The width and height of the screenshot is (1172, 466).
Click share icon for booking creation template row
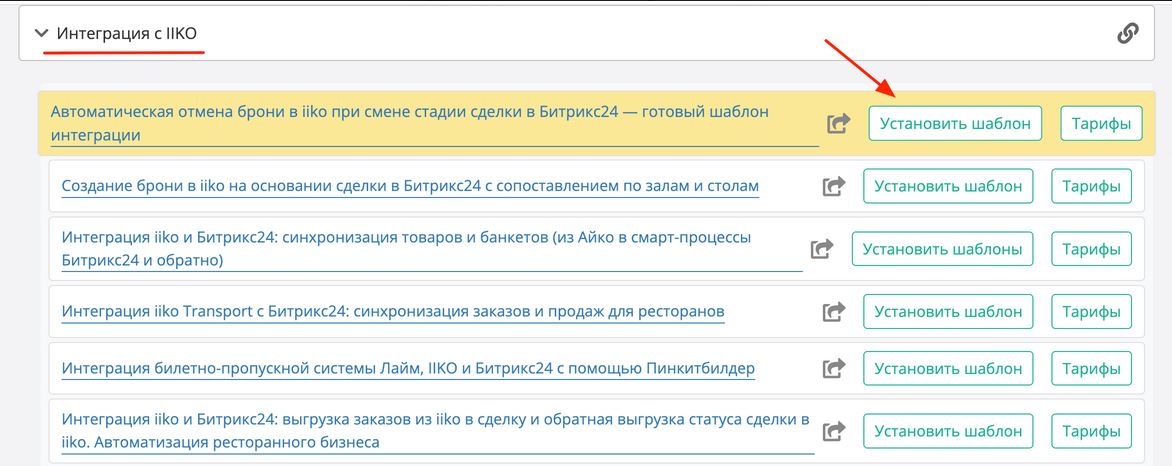tap(833, 186)
